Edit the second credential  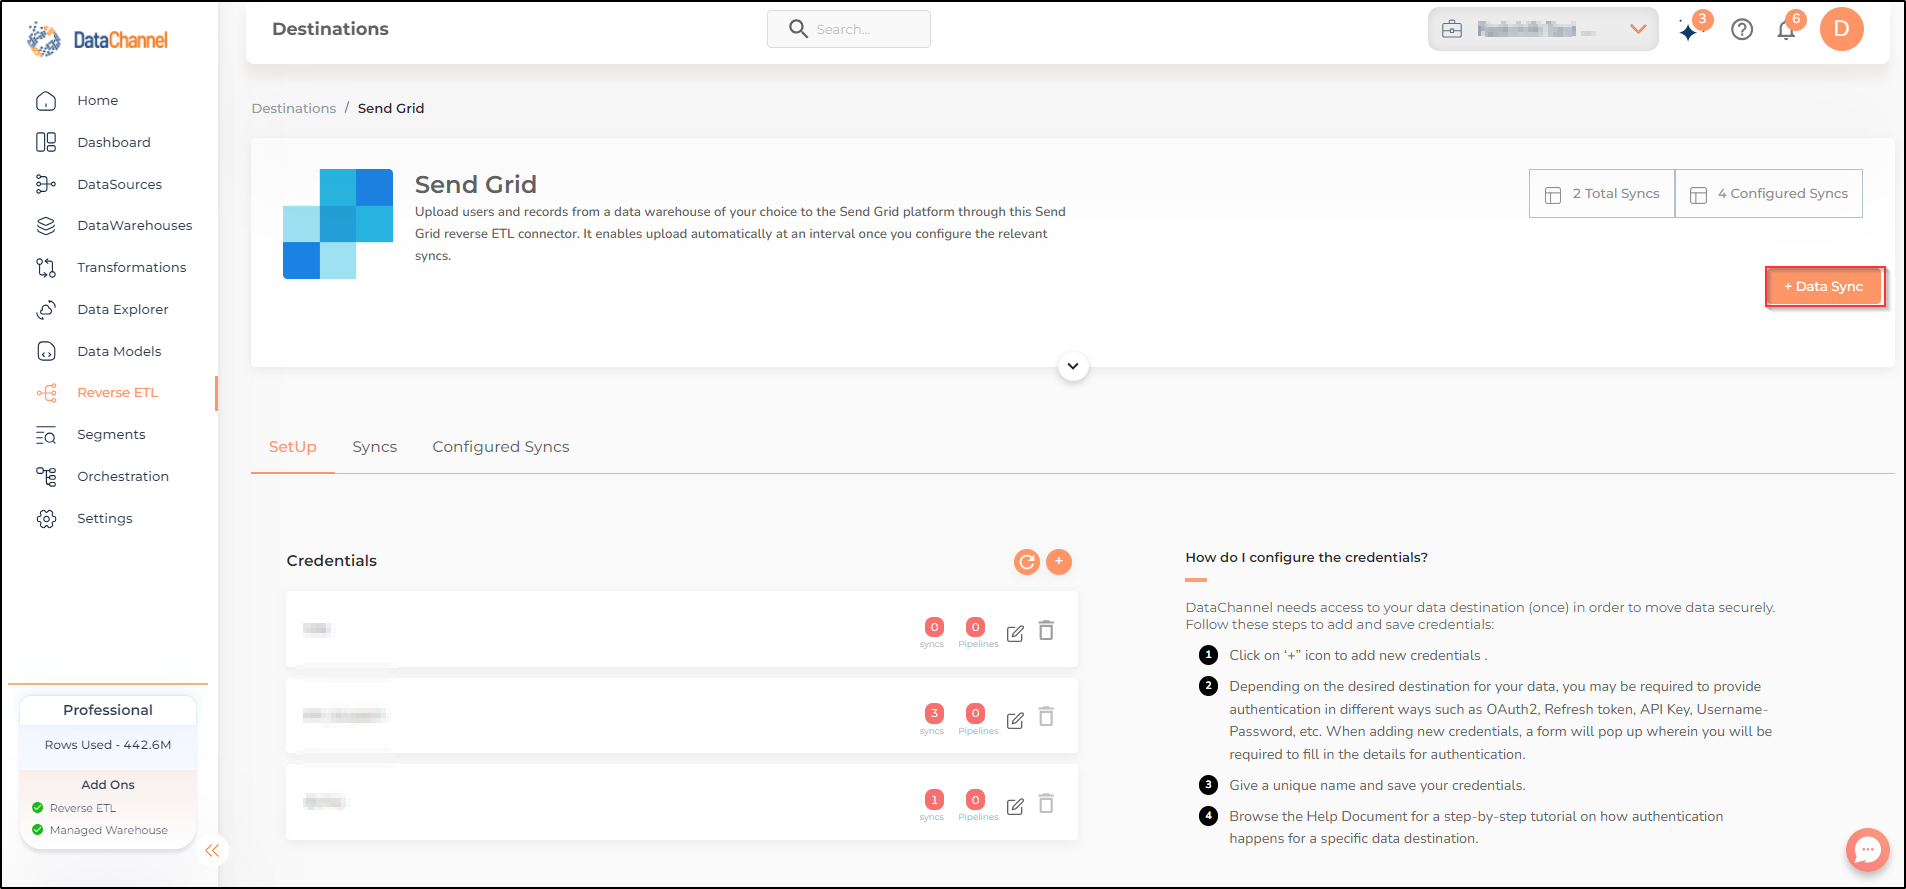[1015, 720]
